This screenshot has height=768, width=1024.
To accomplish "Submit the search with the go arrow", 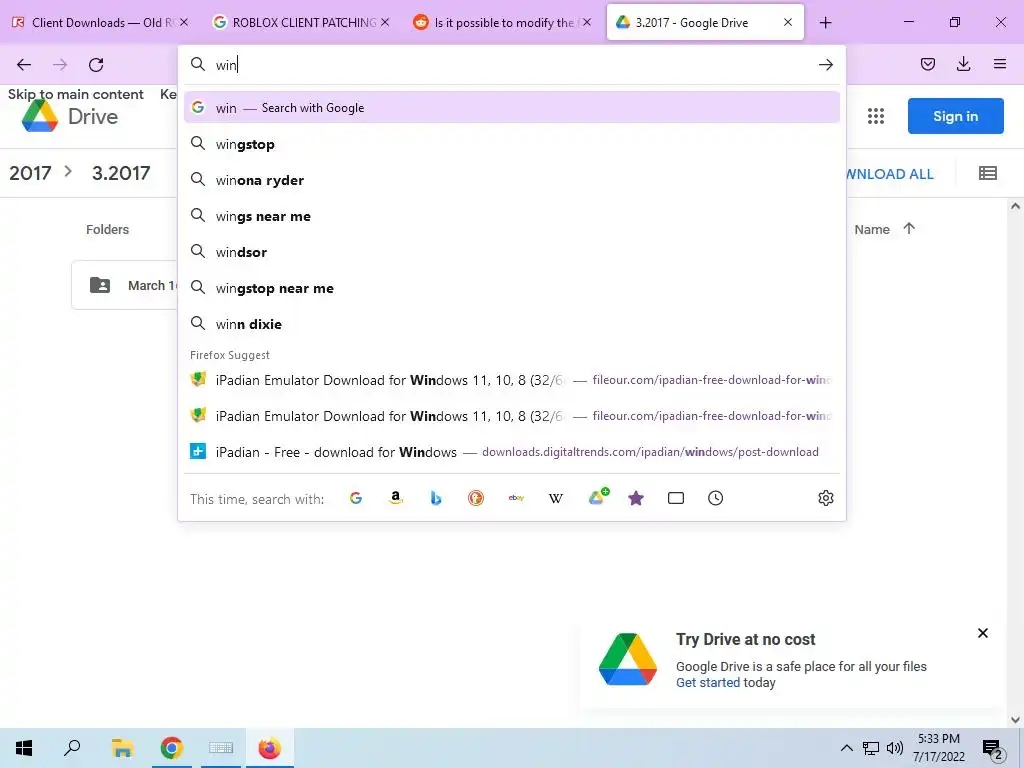I will (825, 65).
